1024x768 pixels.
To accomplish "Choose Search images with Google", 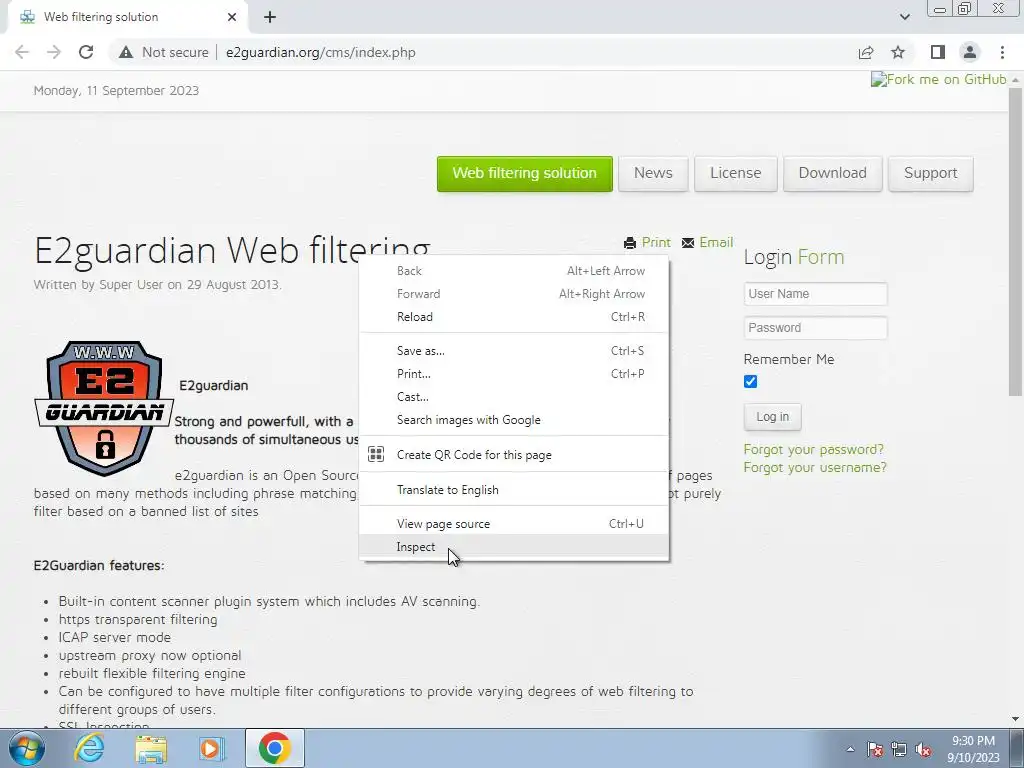I will pyautogui.click(x=514, y=420).
